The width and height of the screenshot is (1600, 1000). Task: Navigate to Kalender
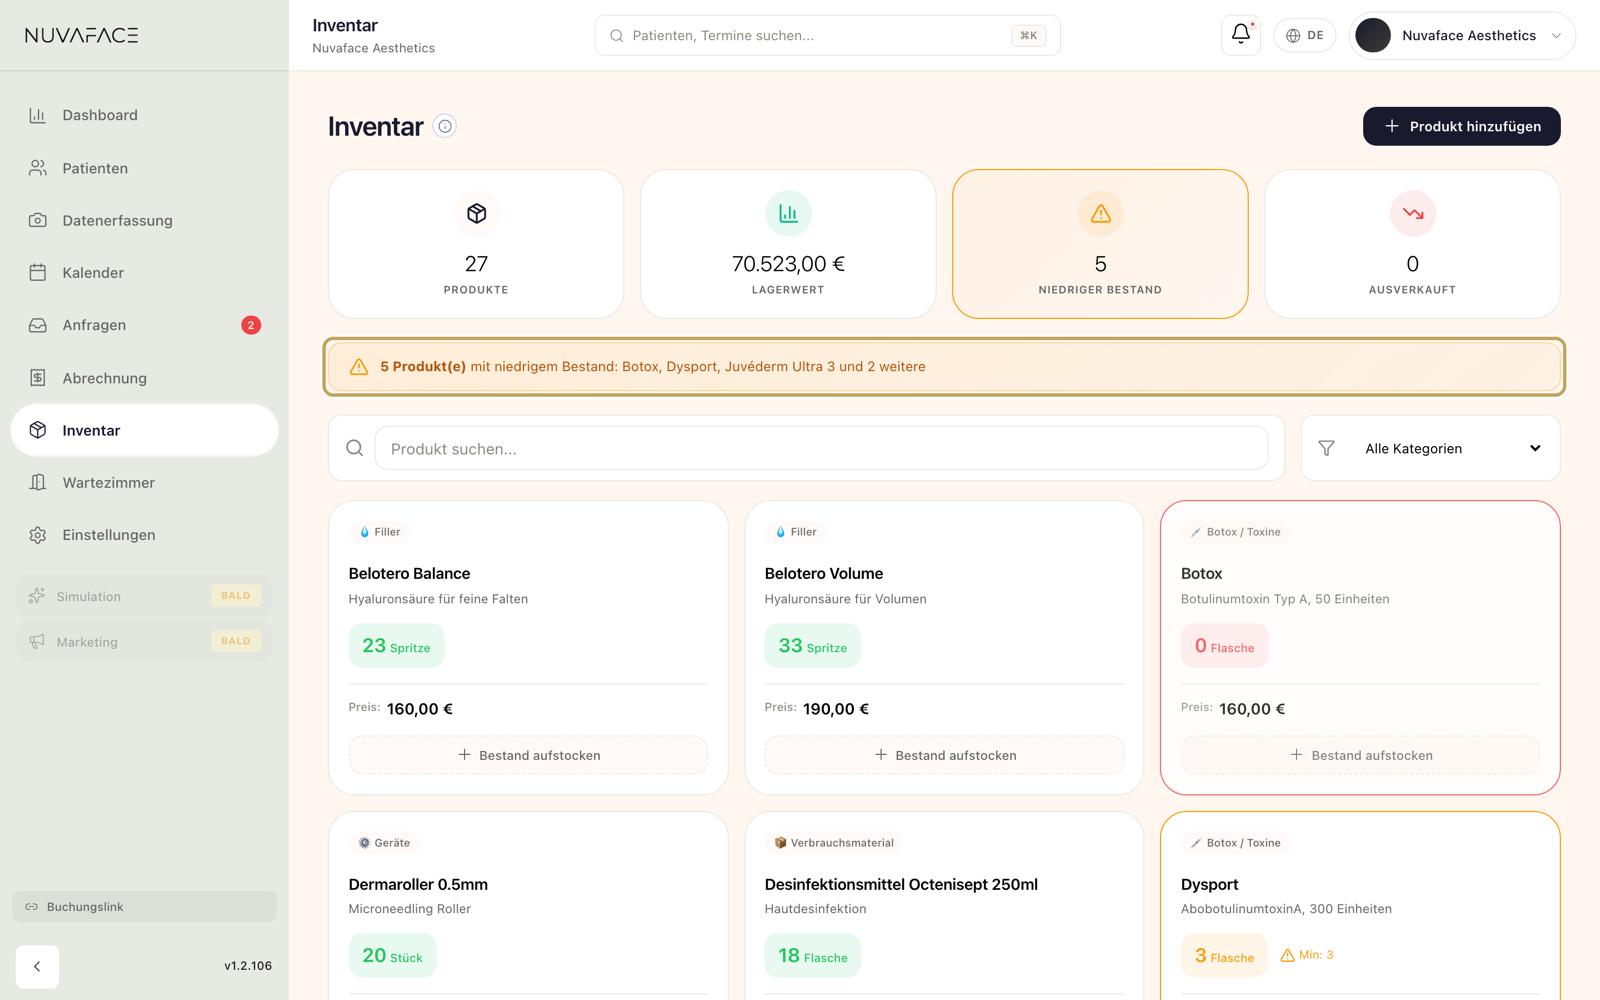[144, 272]
